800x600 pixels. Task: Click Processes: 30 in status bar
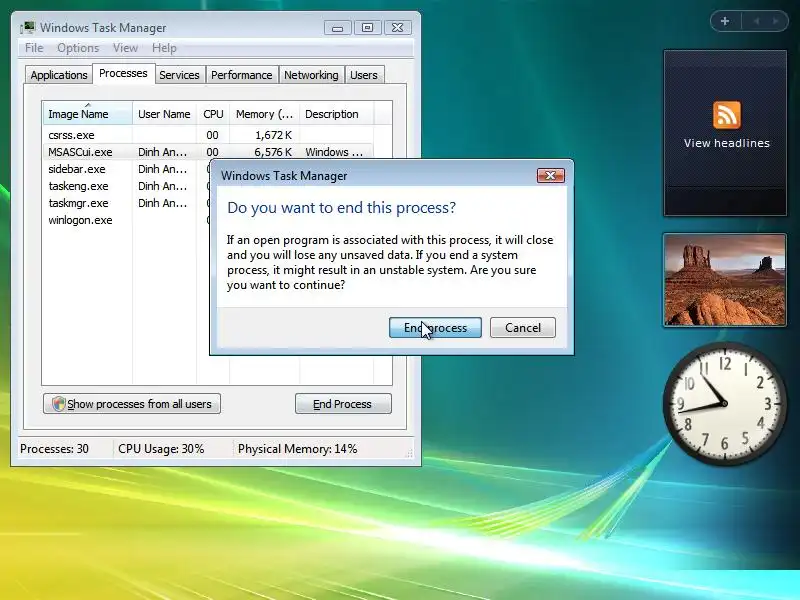[54, 449]
